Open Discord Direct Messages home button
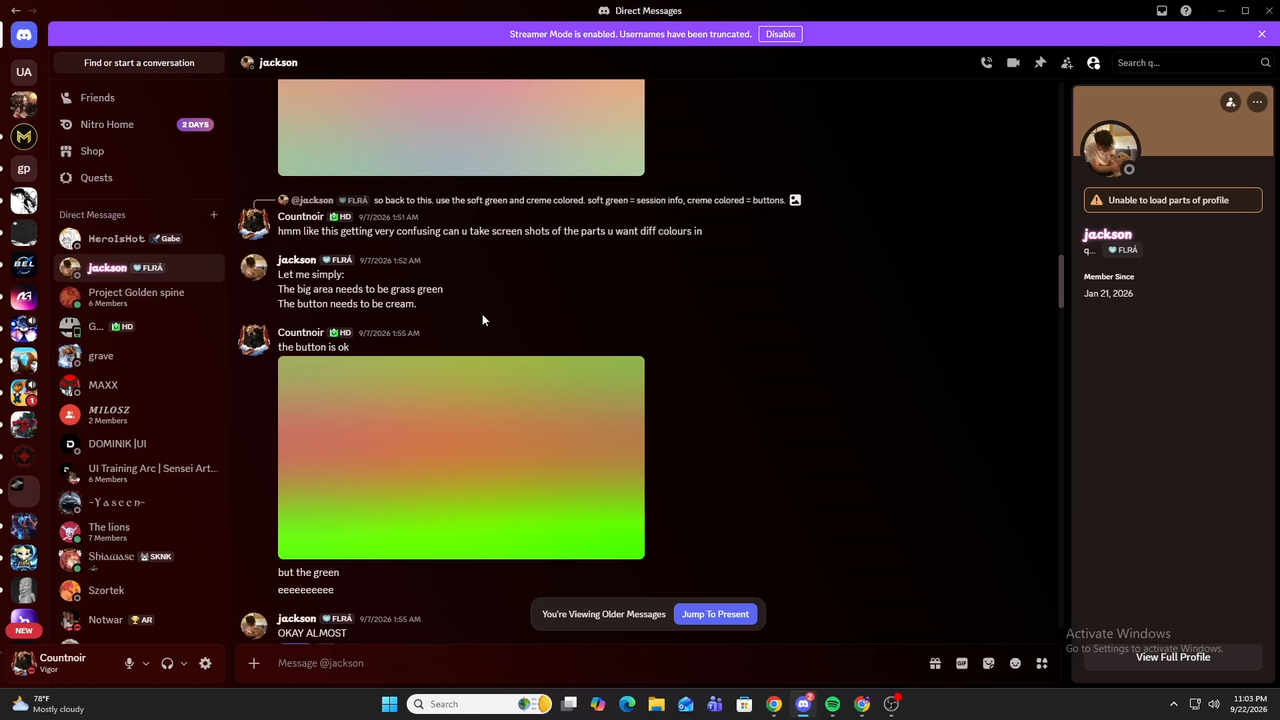The image size is (1280, 720). (24, 35)
